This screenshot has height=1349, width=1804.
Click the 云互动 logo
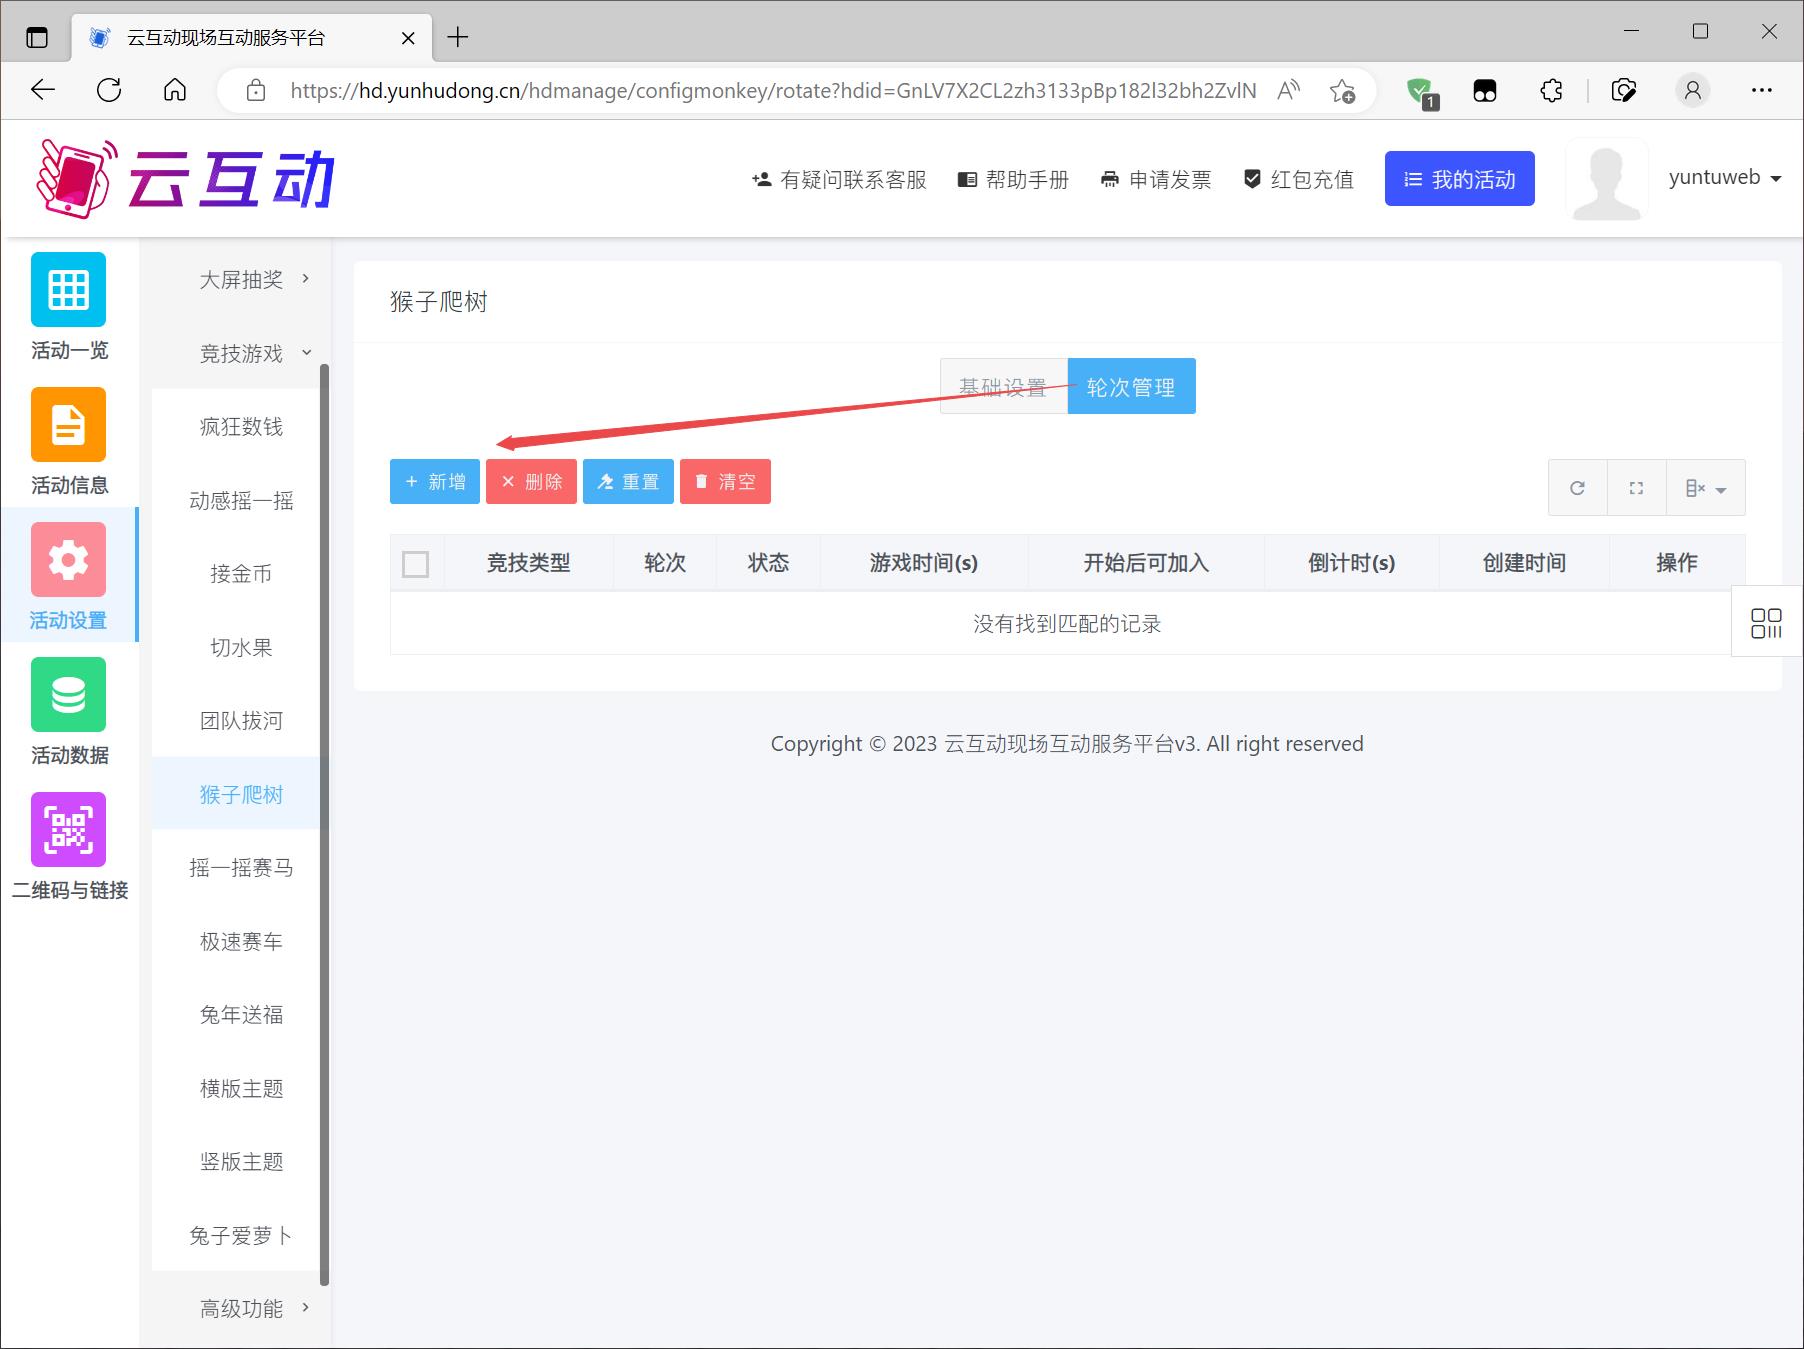[x=186, y=178]
